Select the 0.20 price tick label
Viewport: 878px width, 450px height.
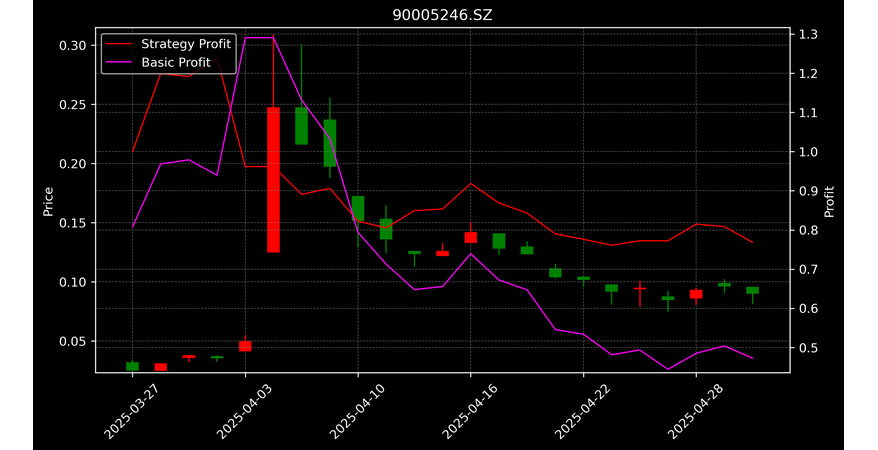pyautogui.click(x=73, y=164)
